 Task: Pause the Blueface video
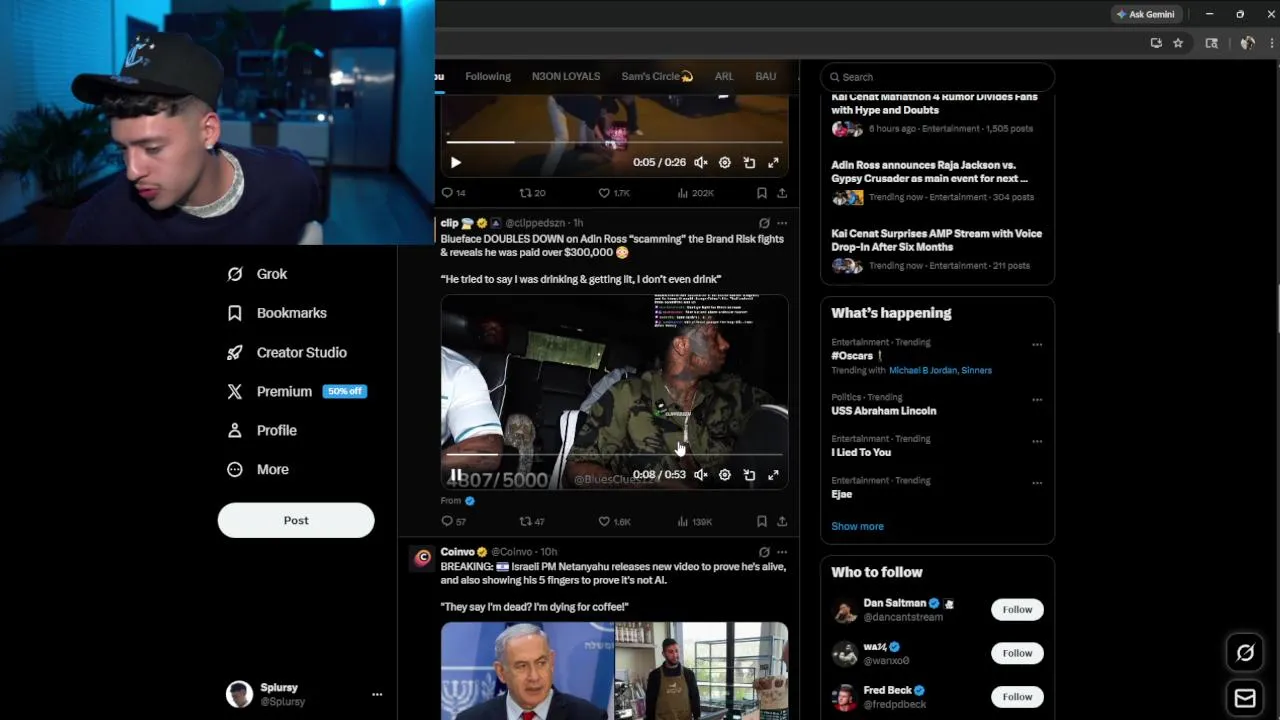click(456, 475)
